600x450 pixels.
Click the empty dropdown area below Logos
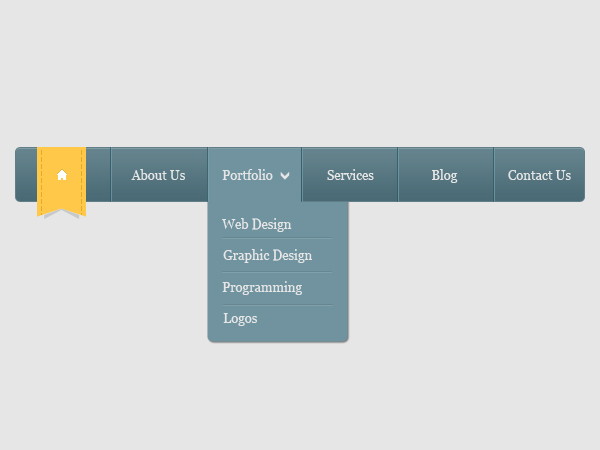(x=278, y=334)
